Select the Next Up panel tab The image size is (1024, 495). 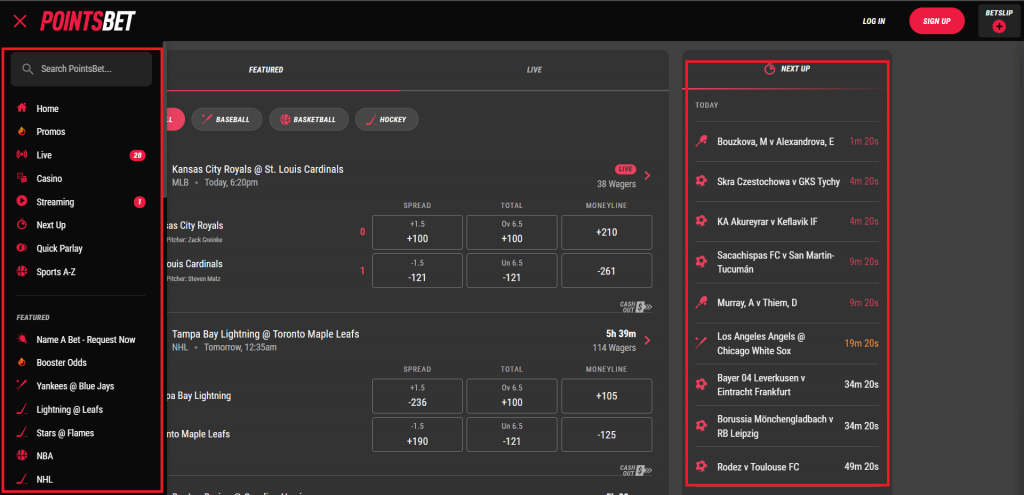(x=787, y=69)
